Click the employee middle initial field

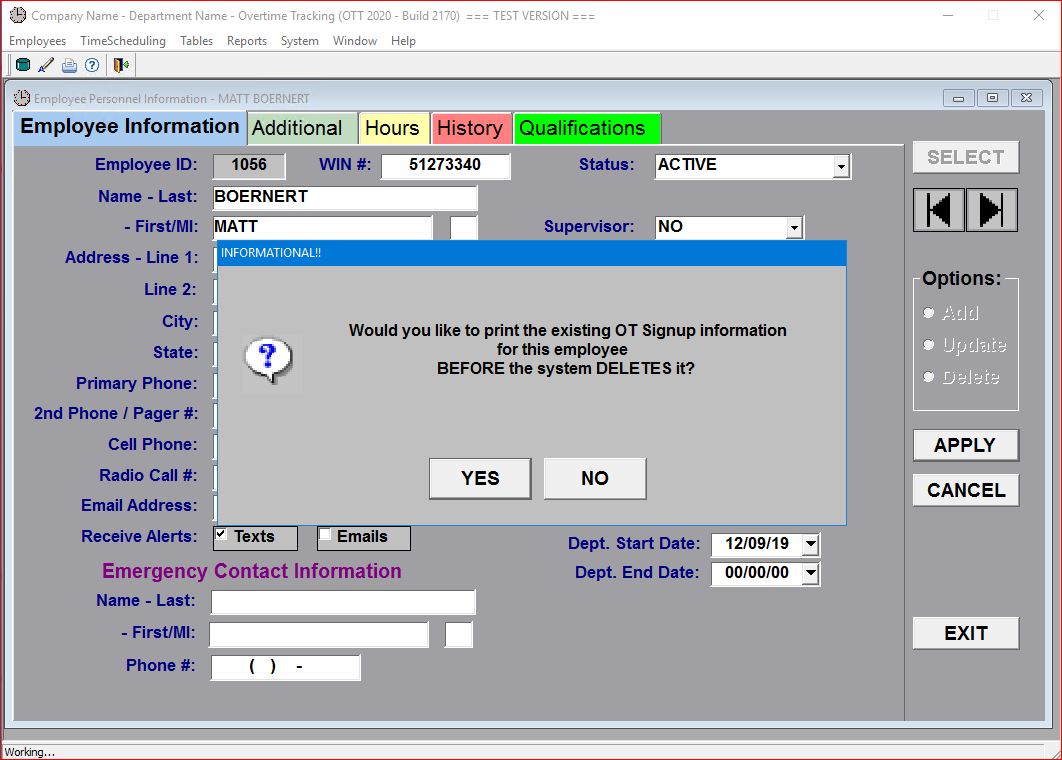pyautogui.click(x=464, y=228)
